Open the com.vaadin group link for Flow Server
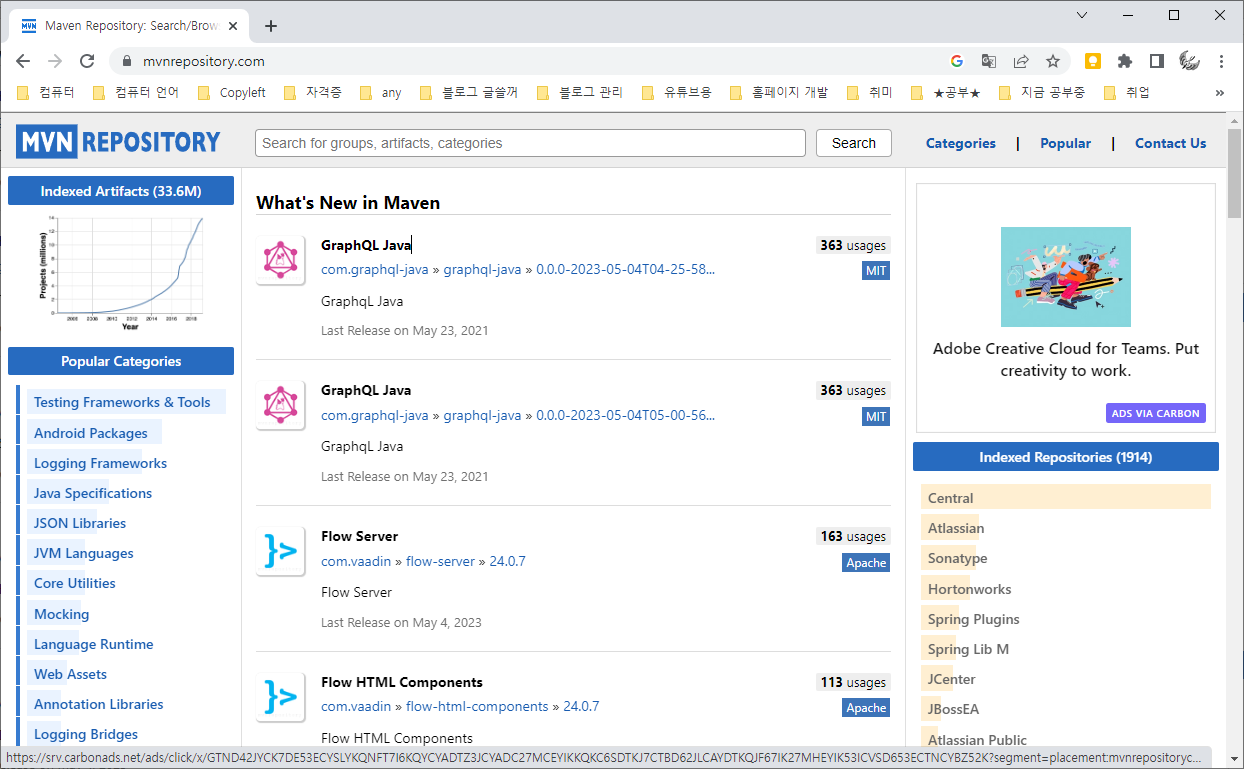This screenshot has height=769, width=1244. point(356,561)
